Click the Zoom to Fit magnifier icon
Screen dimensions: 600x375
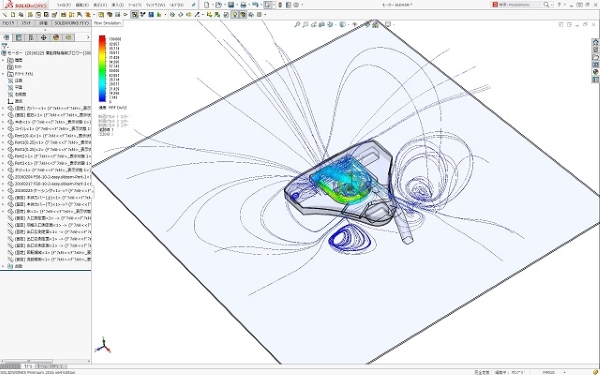click(x=297, y=24)
